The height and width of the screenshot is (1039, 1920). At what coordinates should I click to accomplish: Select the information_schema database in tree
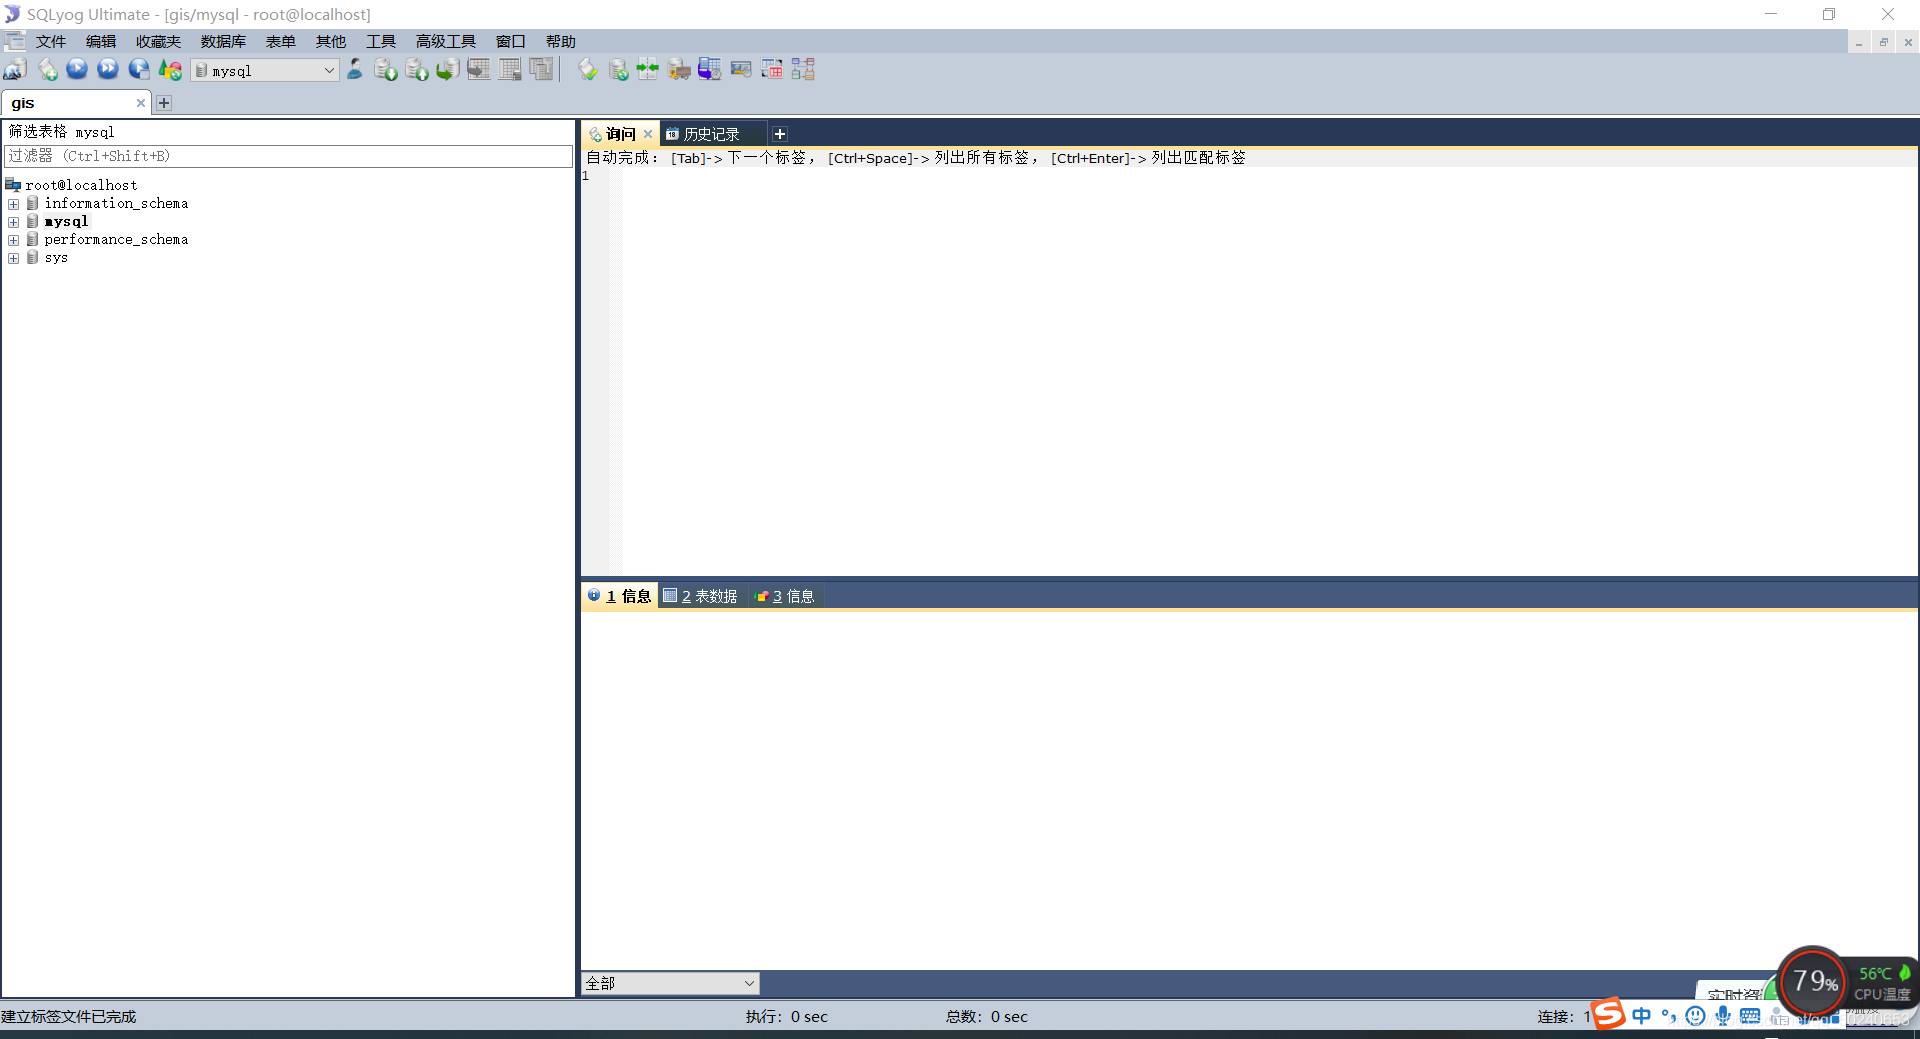(116, 204)
